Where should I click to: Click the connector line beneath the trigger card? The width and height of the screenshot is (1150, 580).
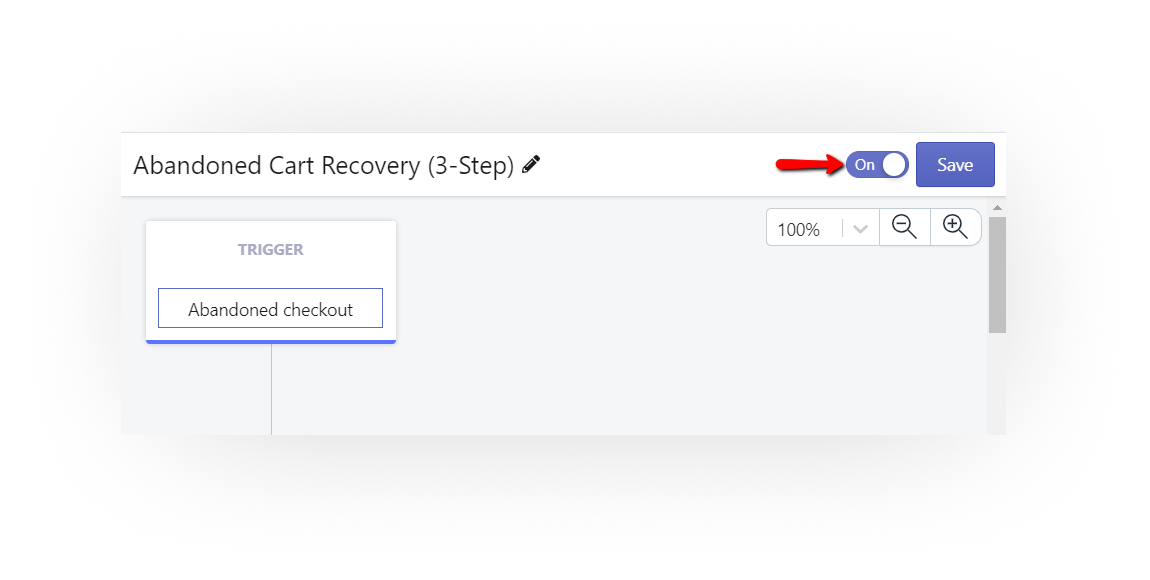271,389
